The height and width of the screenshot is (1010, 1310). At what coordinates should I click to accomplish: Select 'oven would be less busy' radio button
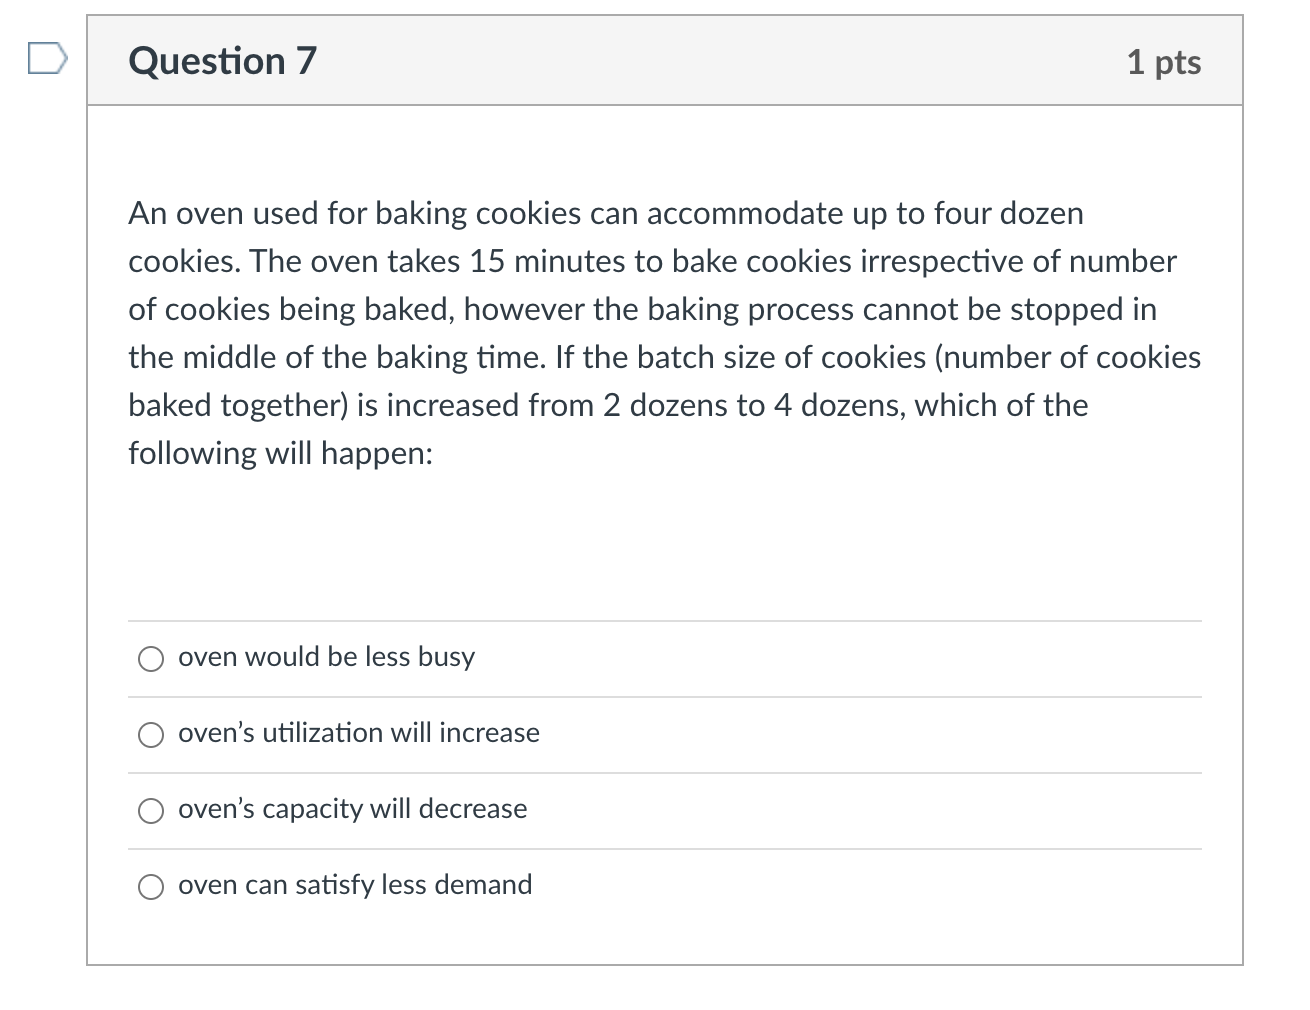[150, 658]
